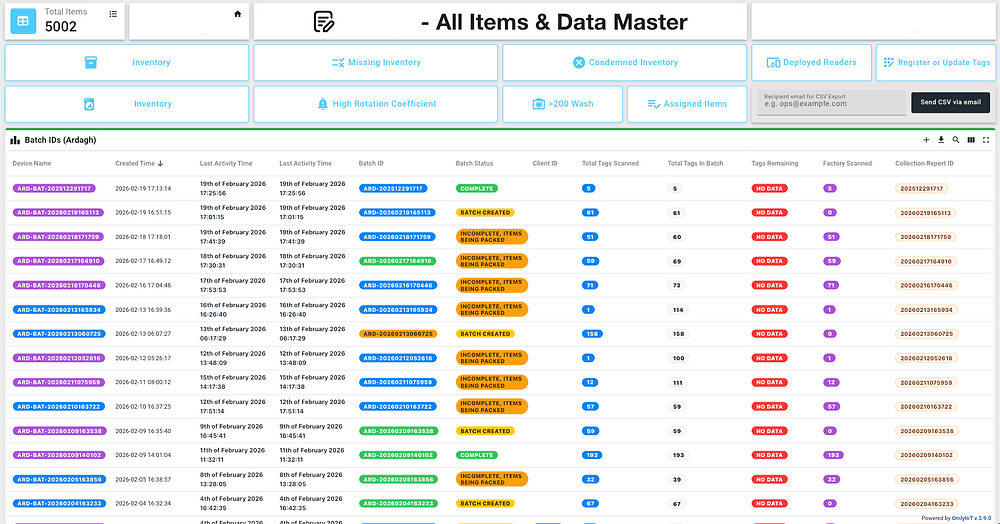Open the >200 Wash filter
Screen dimensions: 1000x524
click(562, 104)
